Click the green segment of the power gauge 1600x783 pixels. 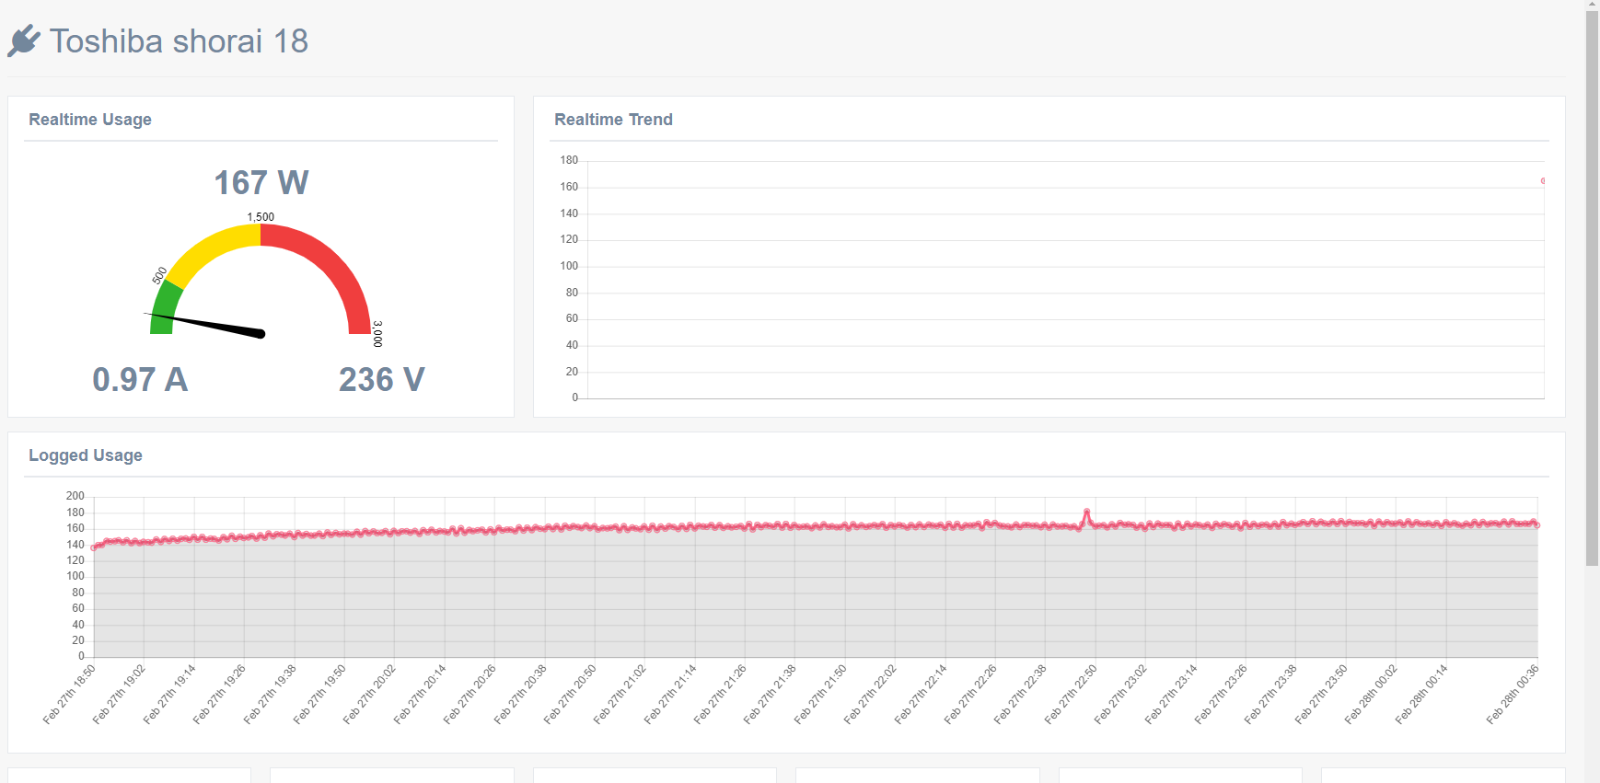click(164, 305)
